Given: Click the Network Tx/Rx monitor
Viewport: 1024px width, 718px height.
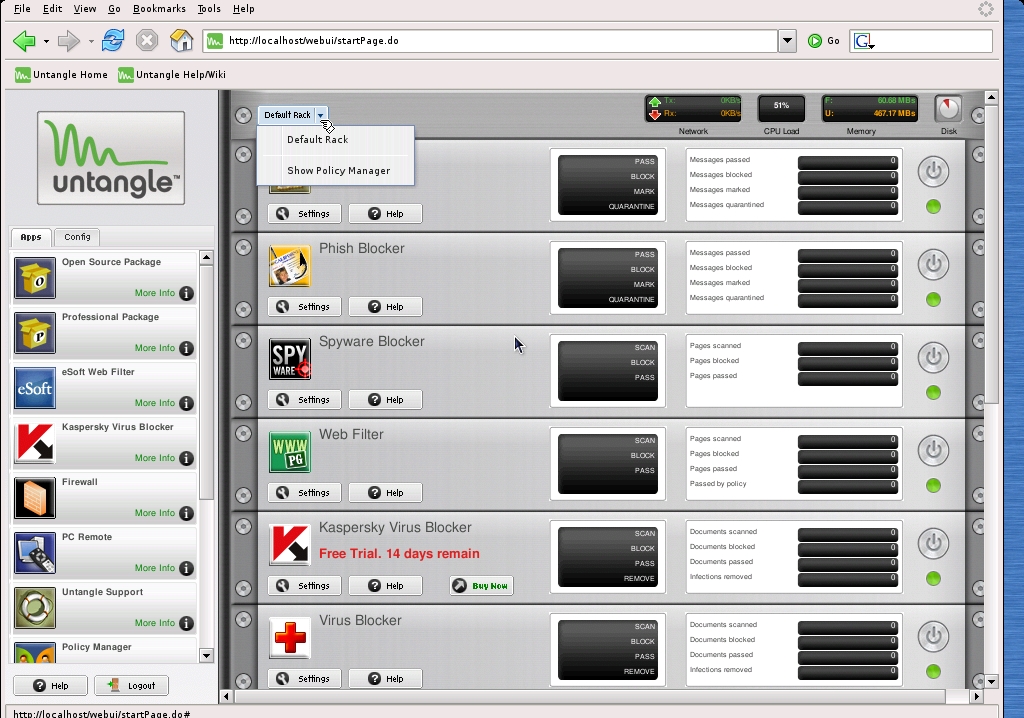Looking at the screenshot, I should (693, 108).
